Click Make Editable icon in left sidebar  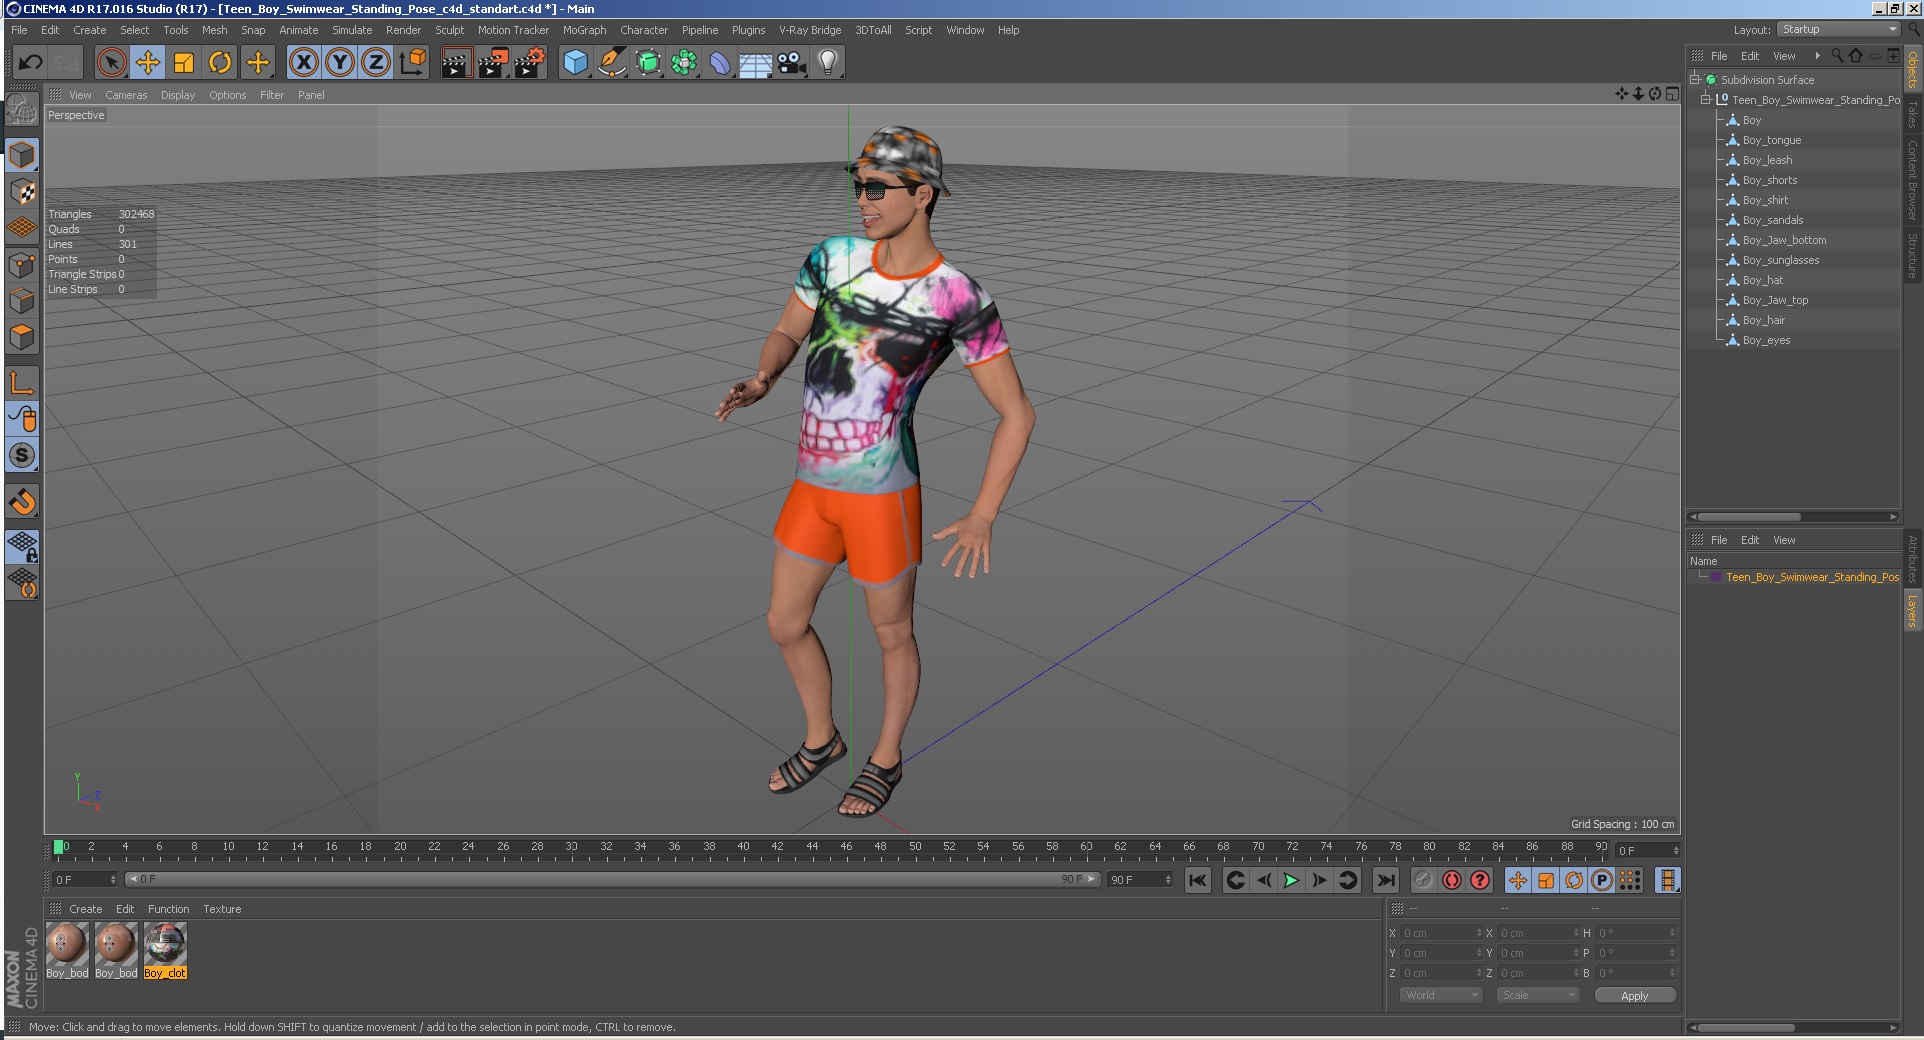(22, 110)
